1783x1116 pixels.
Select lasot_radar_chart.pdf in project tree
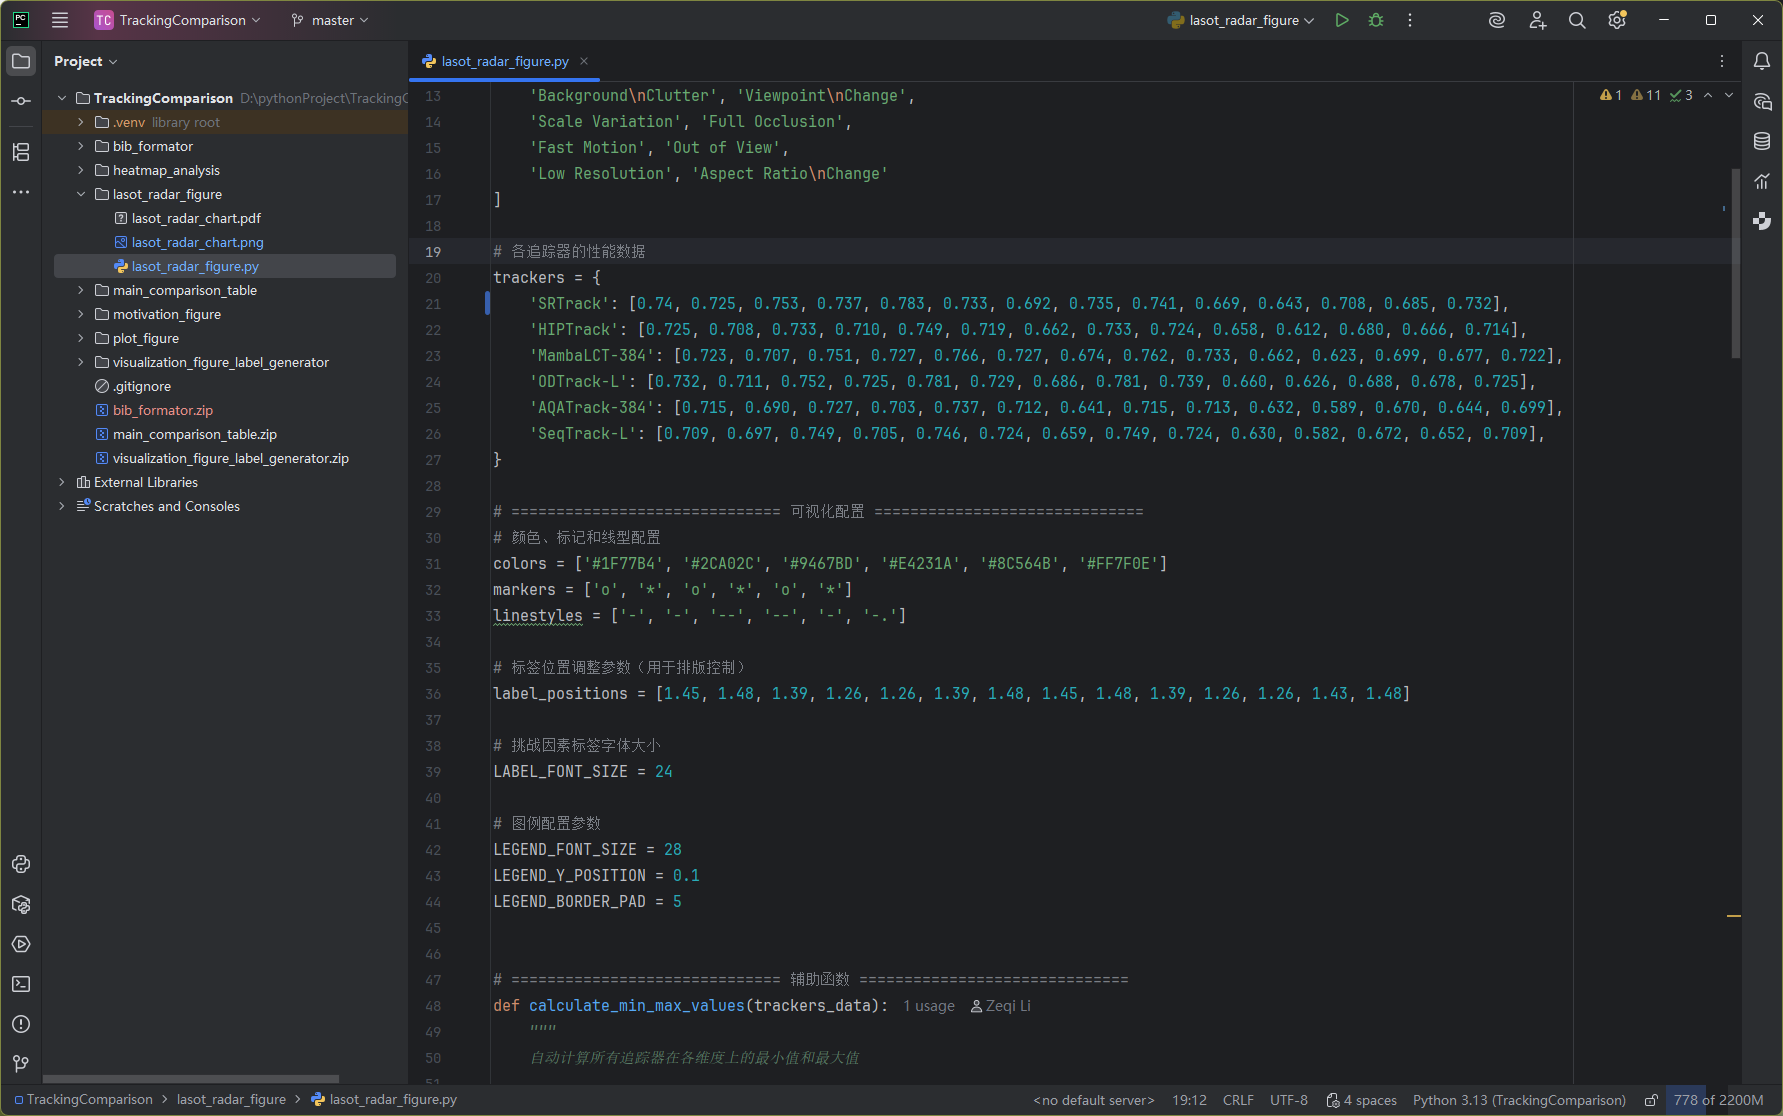(188, 218)
